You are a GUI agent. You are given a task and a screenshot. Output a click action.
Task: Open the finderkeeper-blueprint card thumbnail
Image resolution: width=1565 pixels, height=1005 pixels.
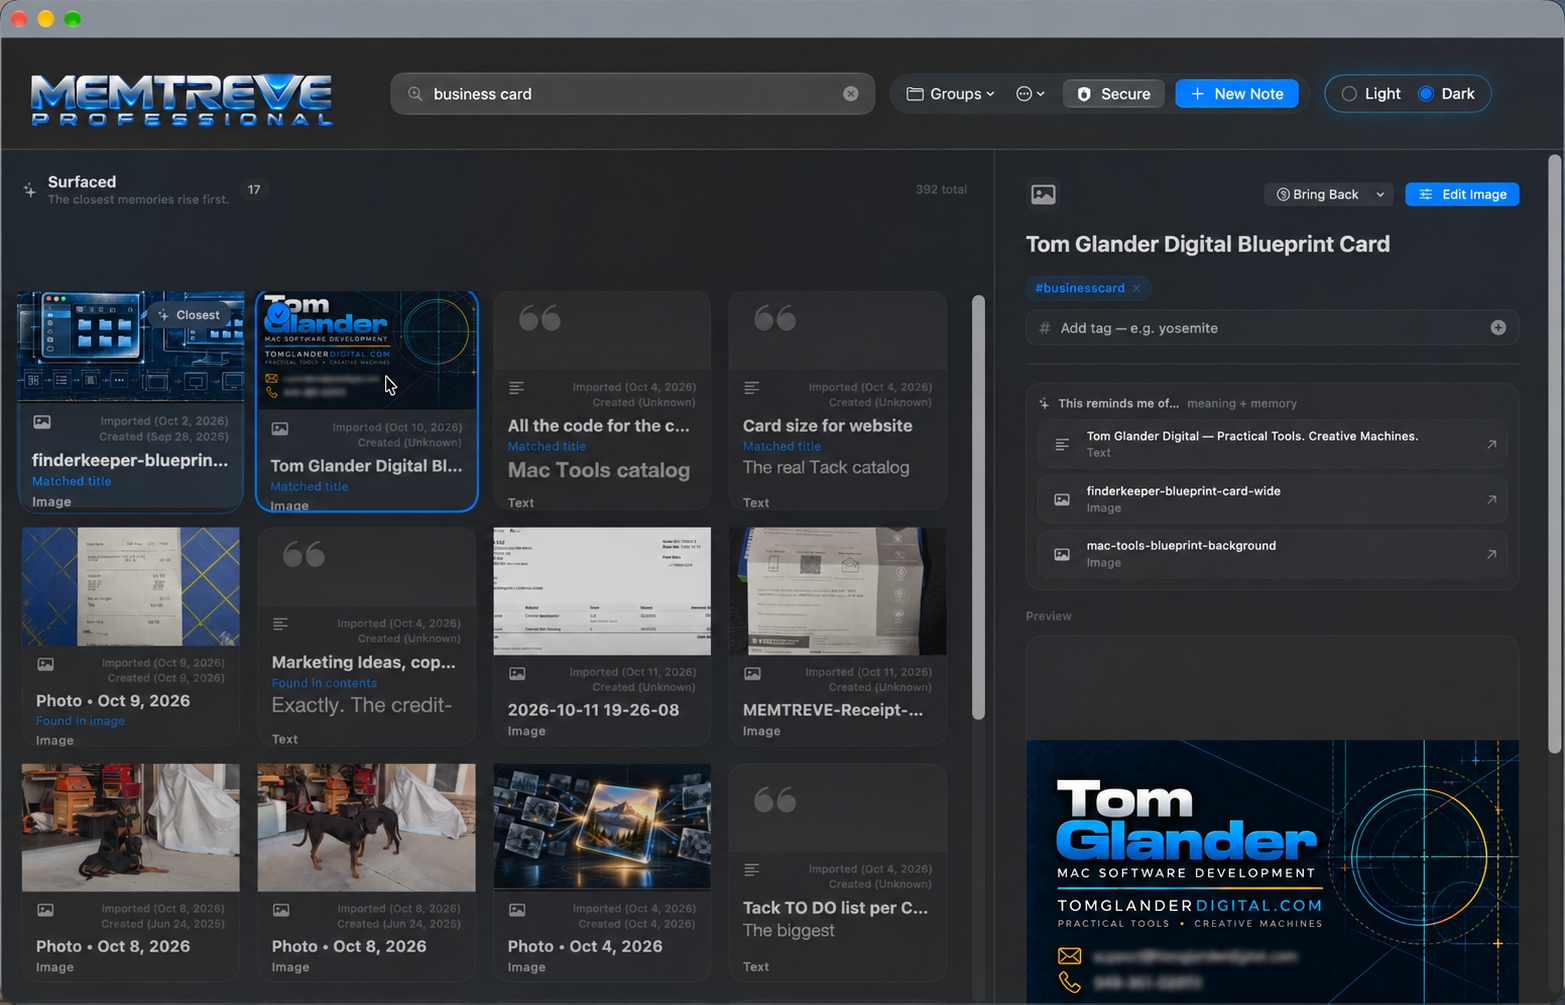point(131,346)
